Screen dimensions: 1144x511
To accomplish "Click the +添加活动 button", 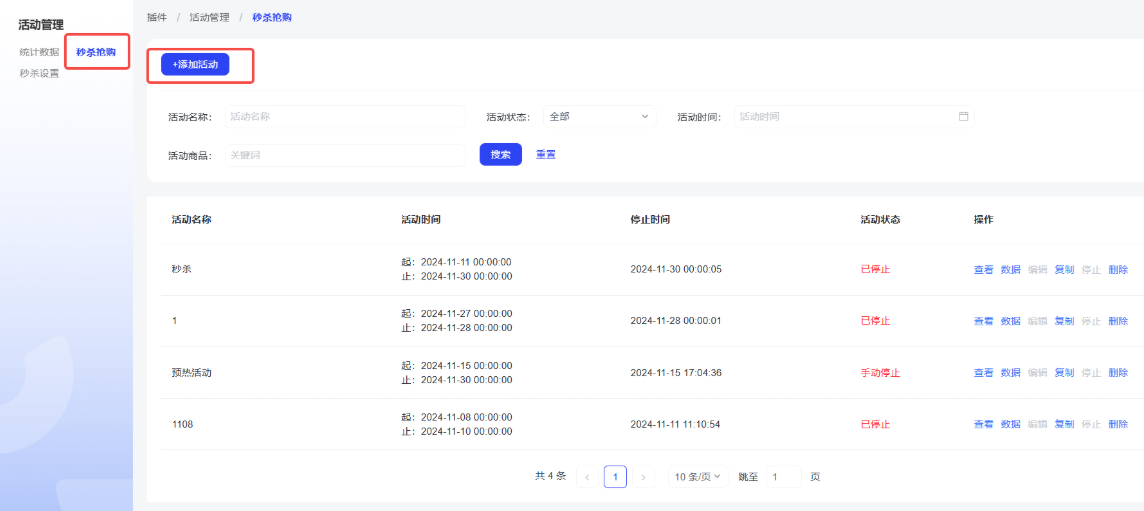I will point(195,64).
